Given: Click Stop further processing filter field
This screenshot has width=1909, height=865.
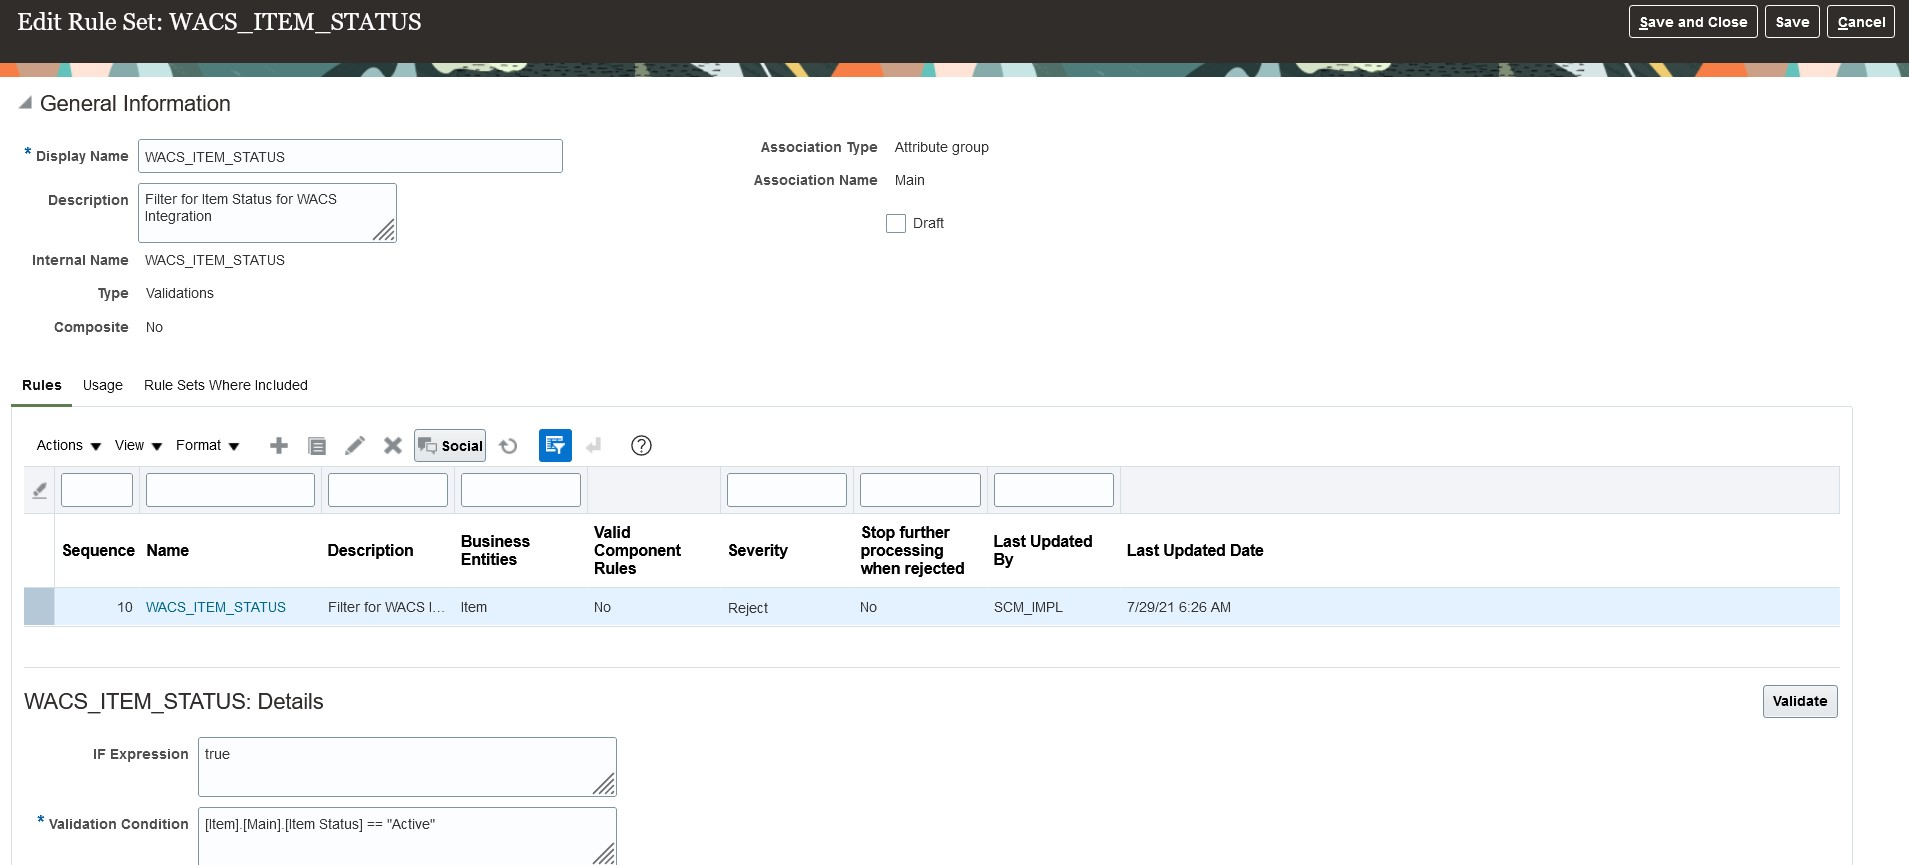Looking at the screenshot, I should (x=920, y=490).
